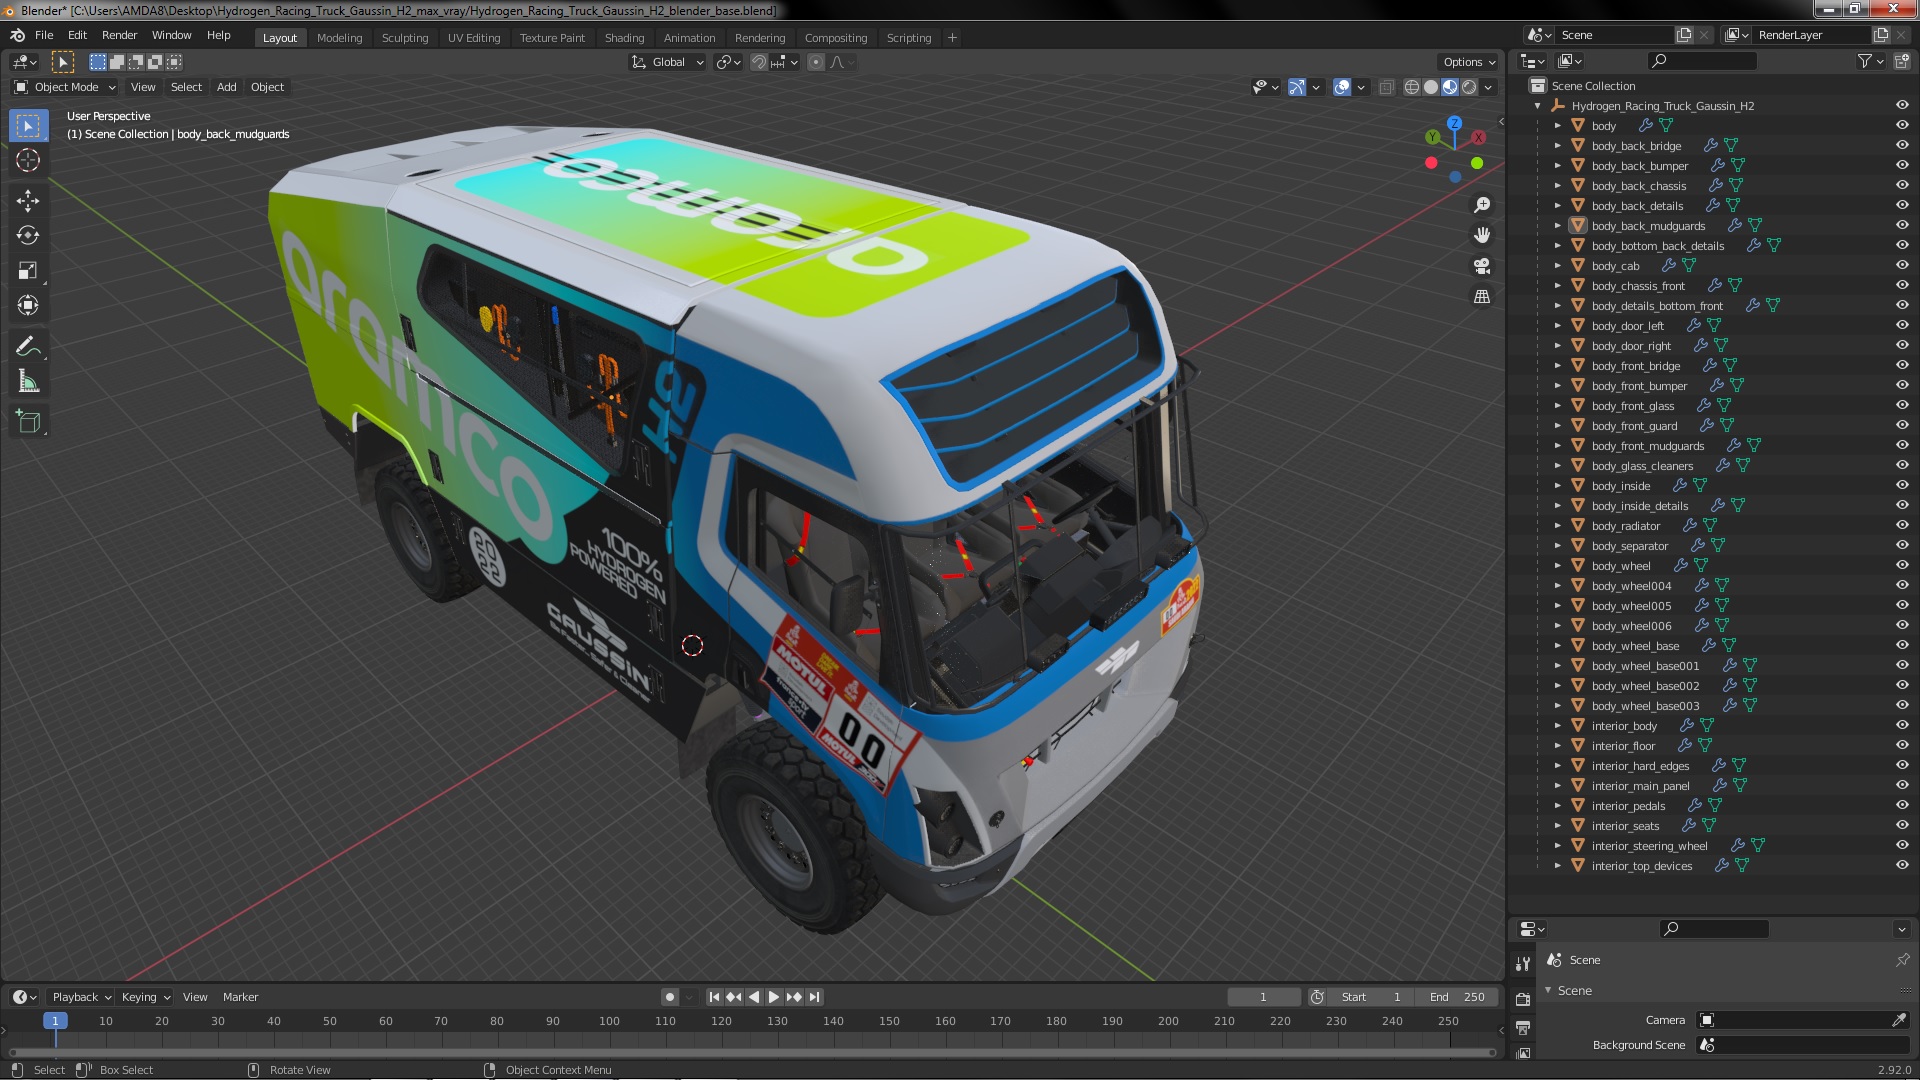Collapse Hydrogen_Racing_Truck_Gaussin_H2 collection
The image size is (1920, 1080).
[x=1537, y=106]
